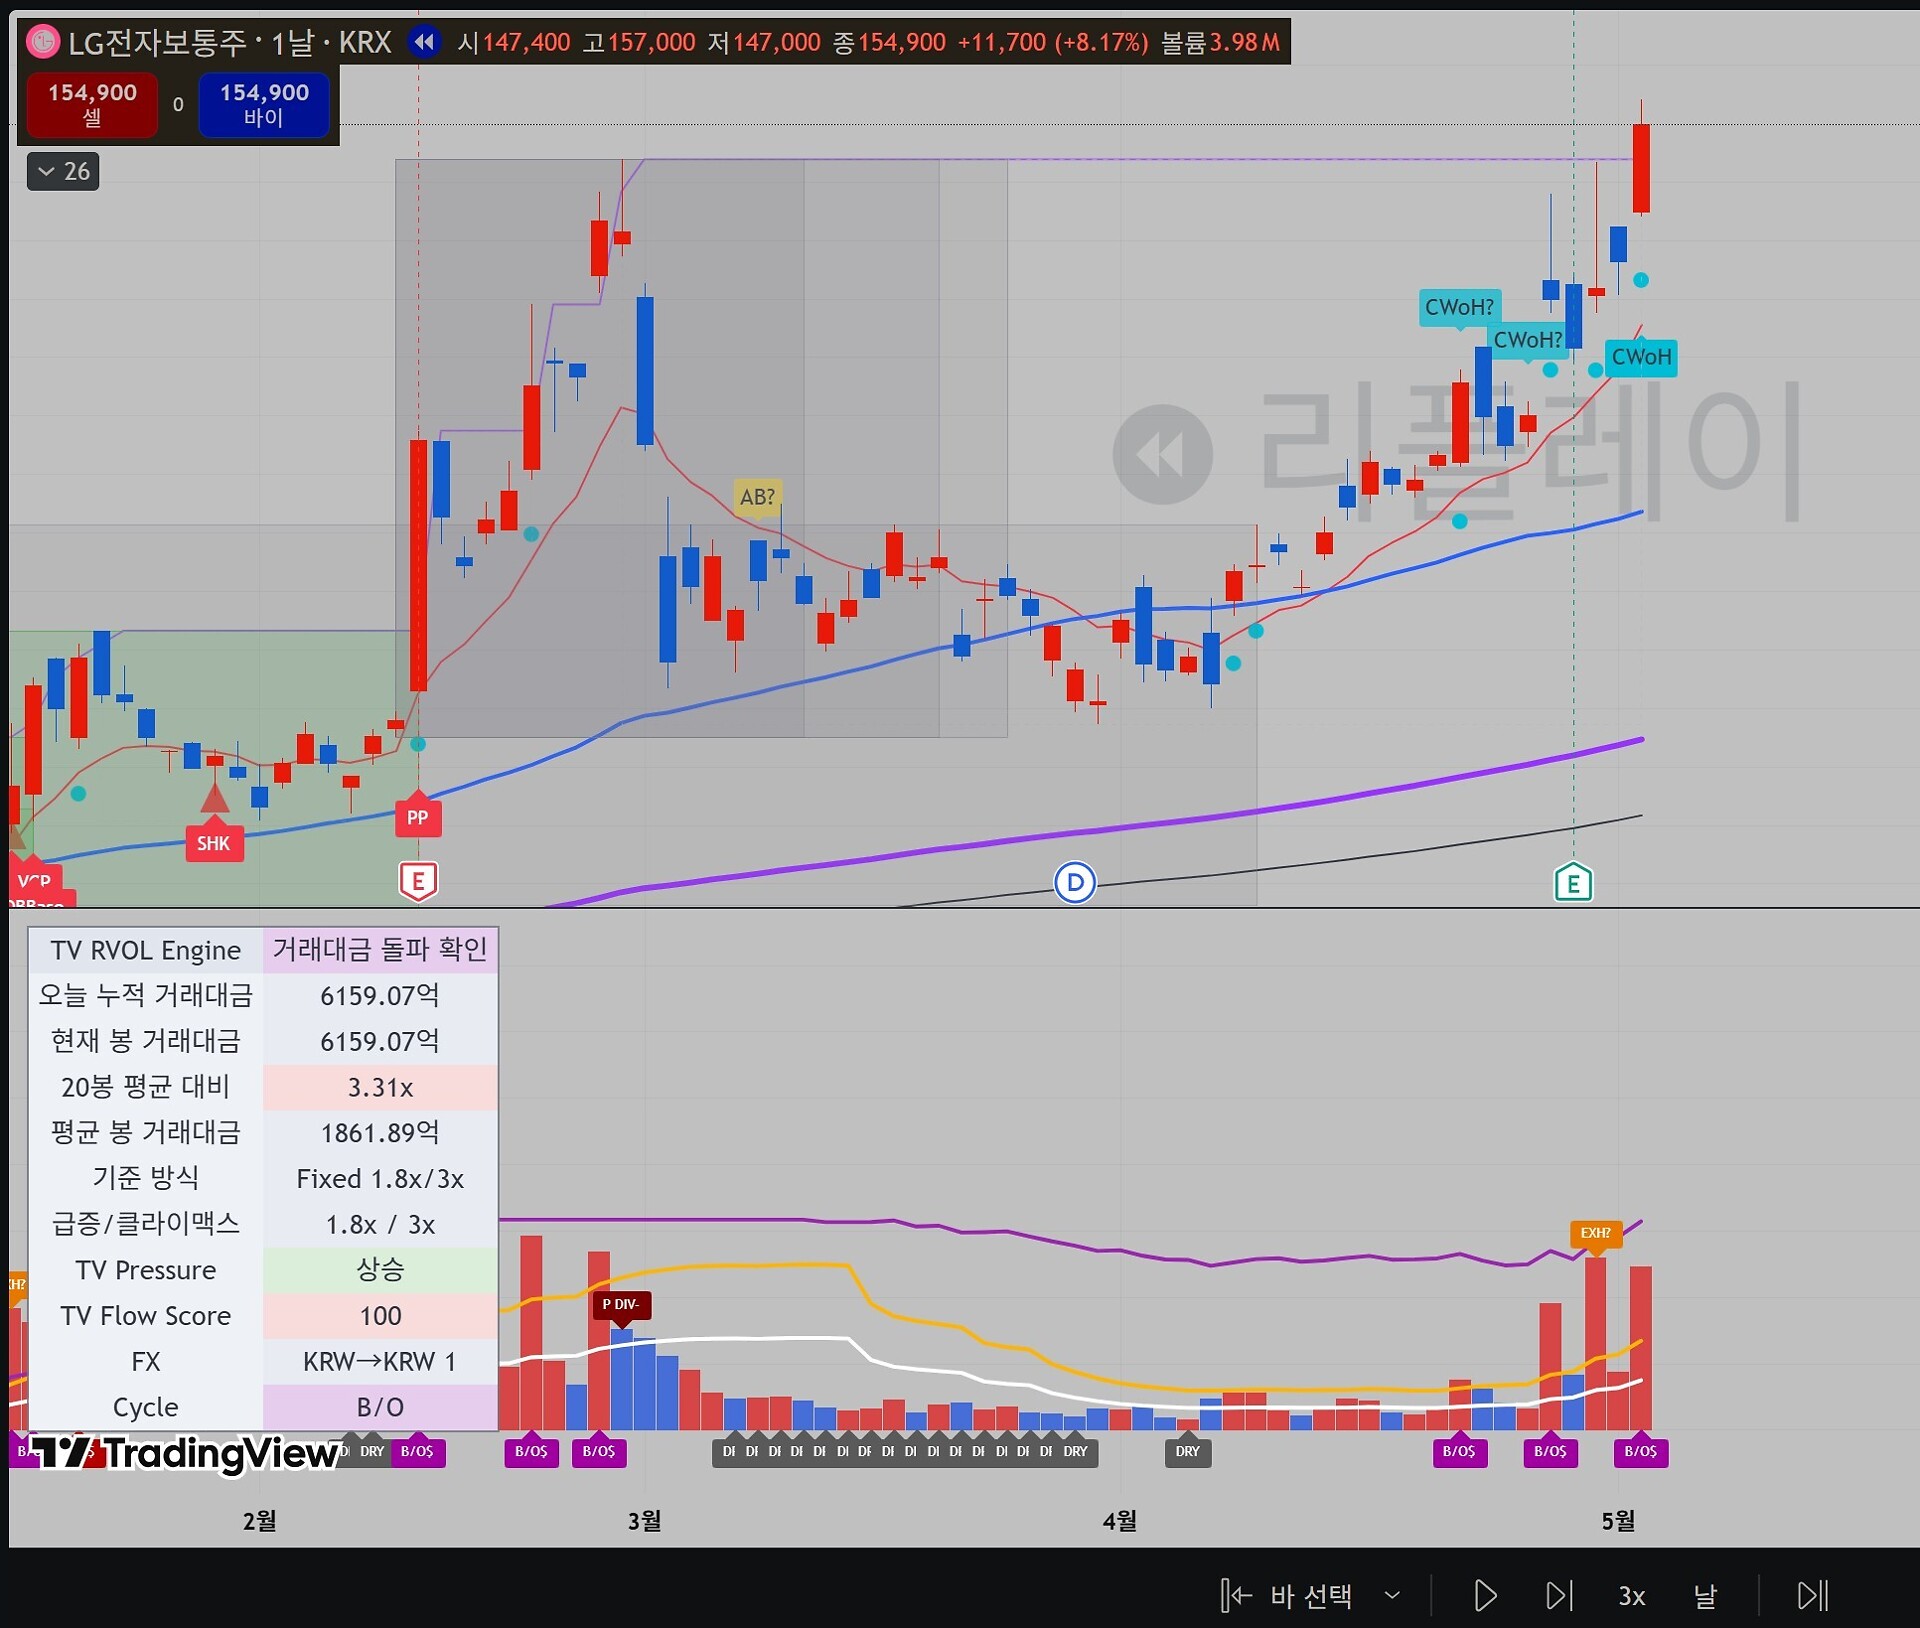This screenshot has width=1920, height=1628.
Task: Click the 급증/클라이맥스 row label
Action: pyautogui.click(x=146, y=1224)
